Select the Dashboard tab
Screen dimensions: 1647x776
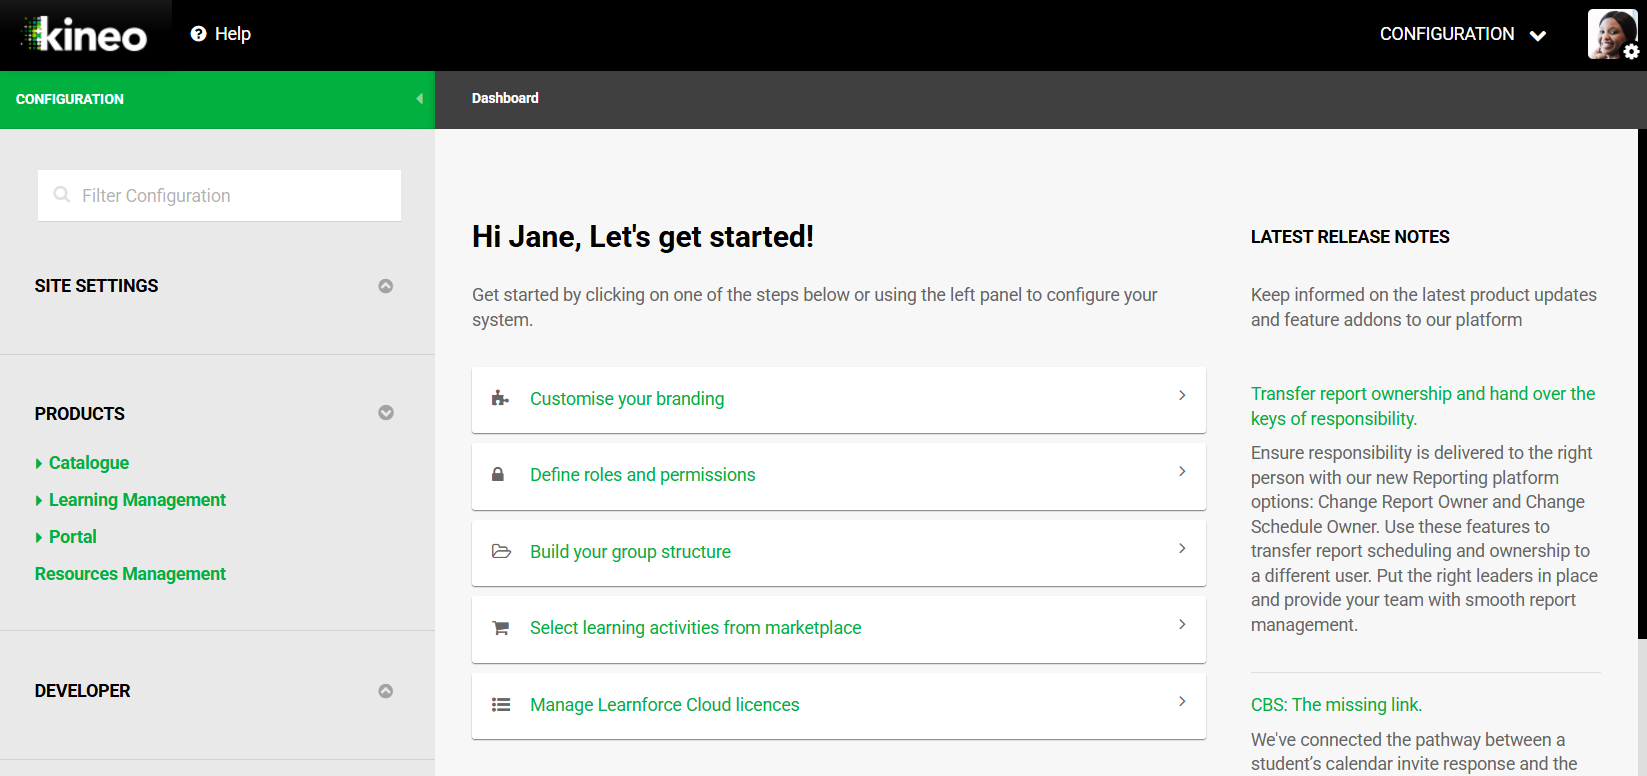tap(505, 98)
